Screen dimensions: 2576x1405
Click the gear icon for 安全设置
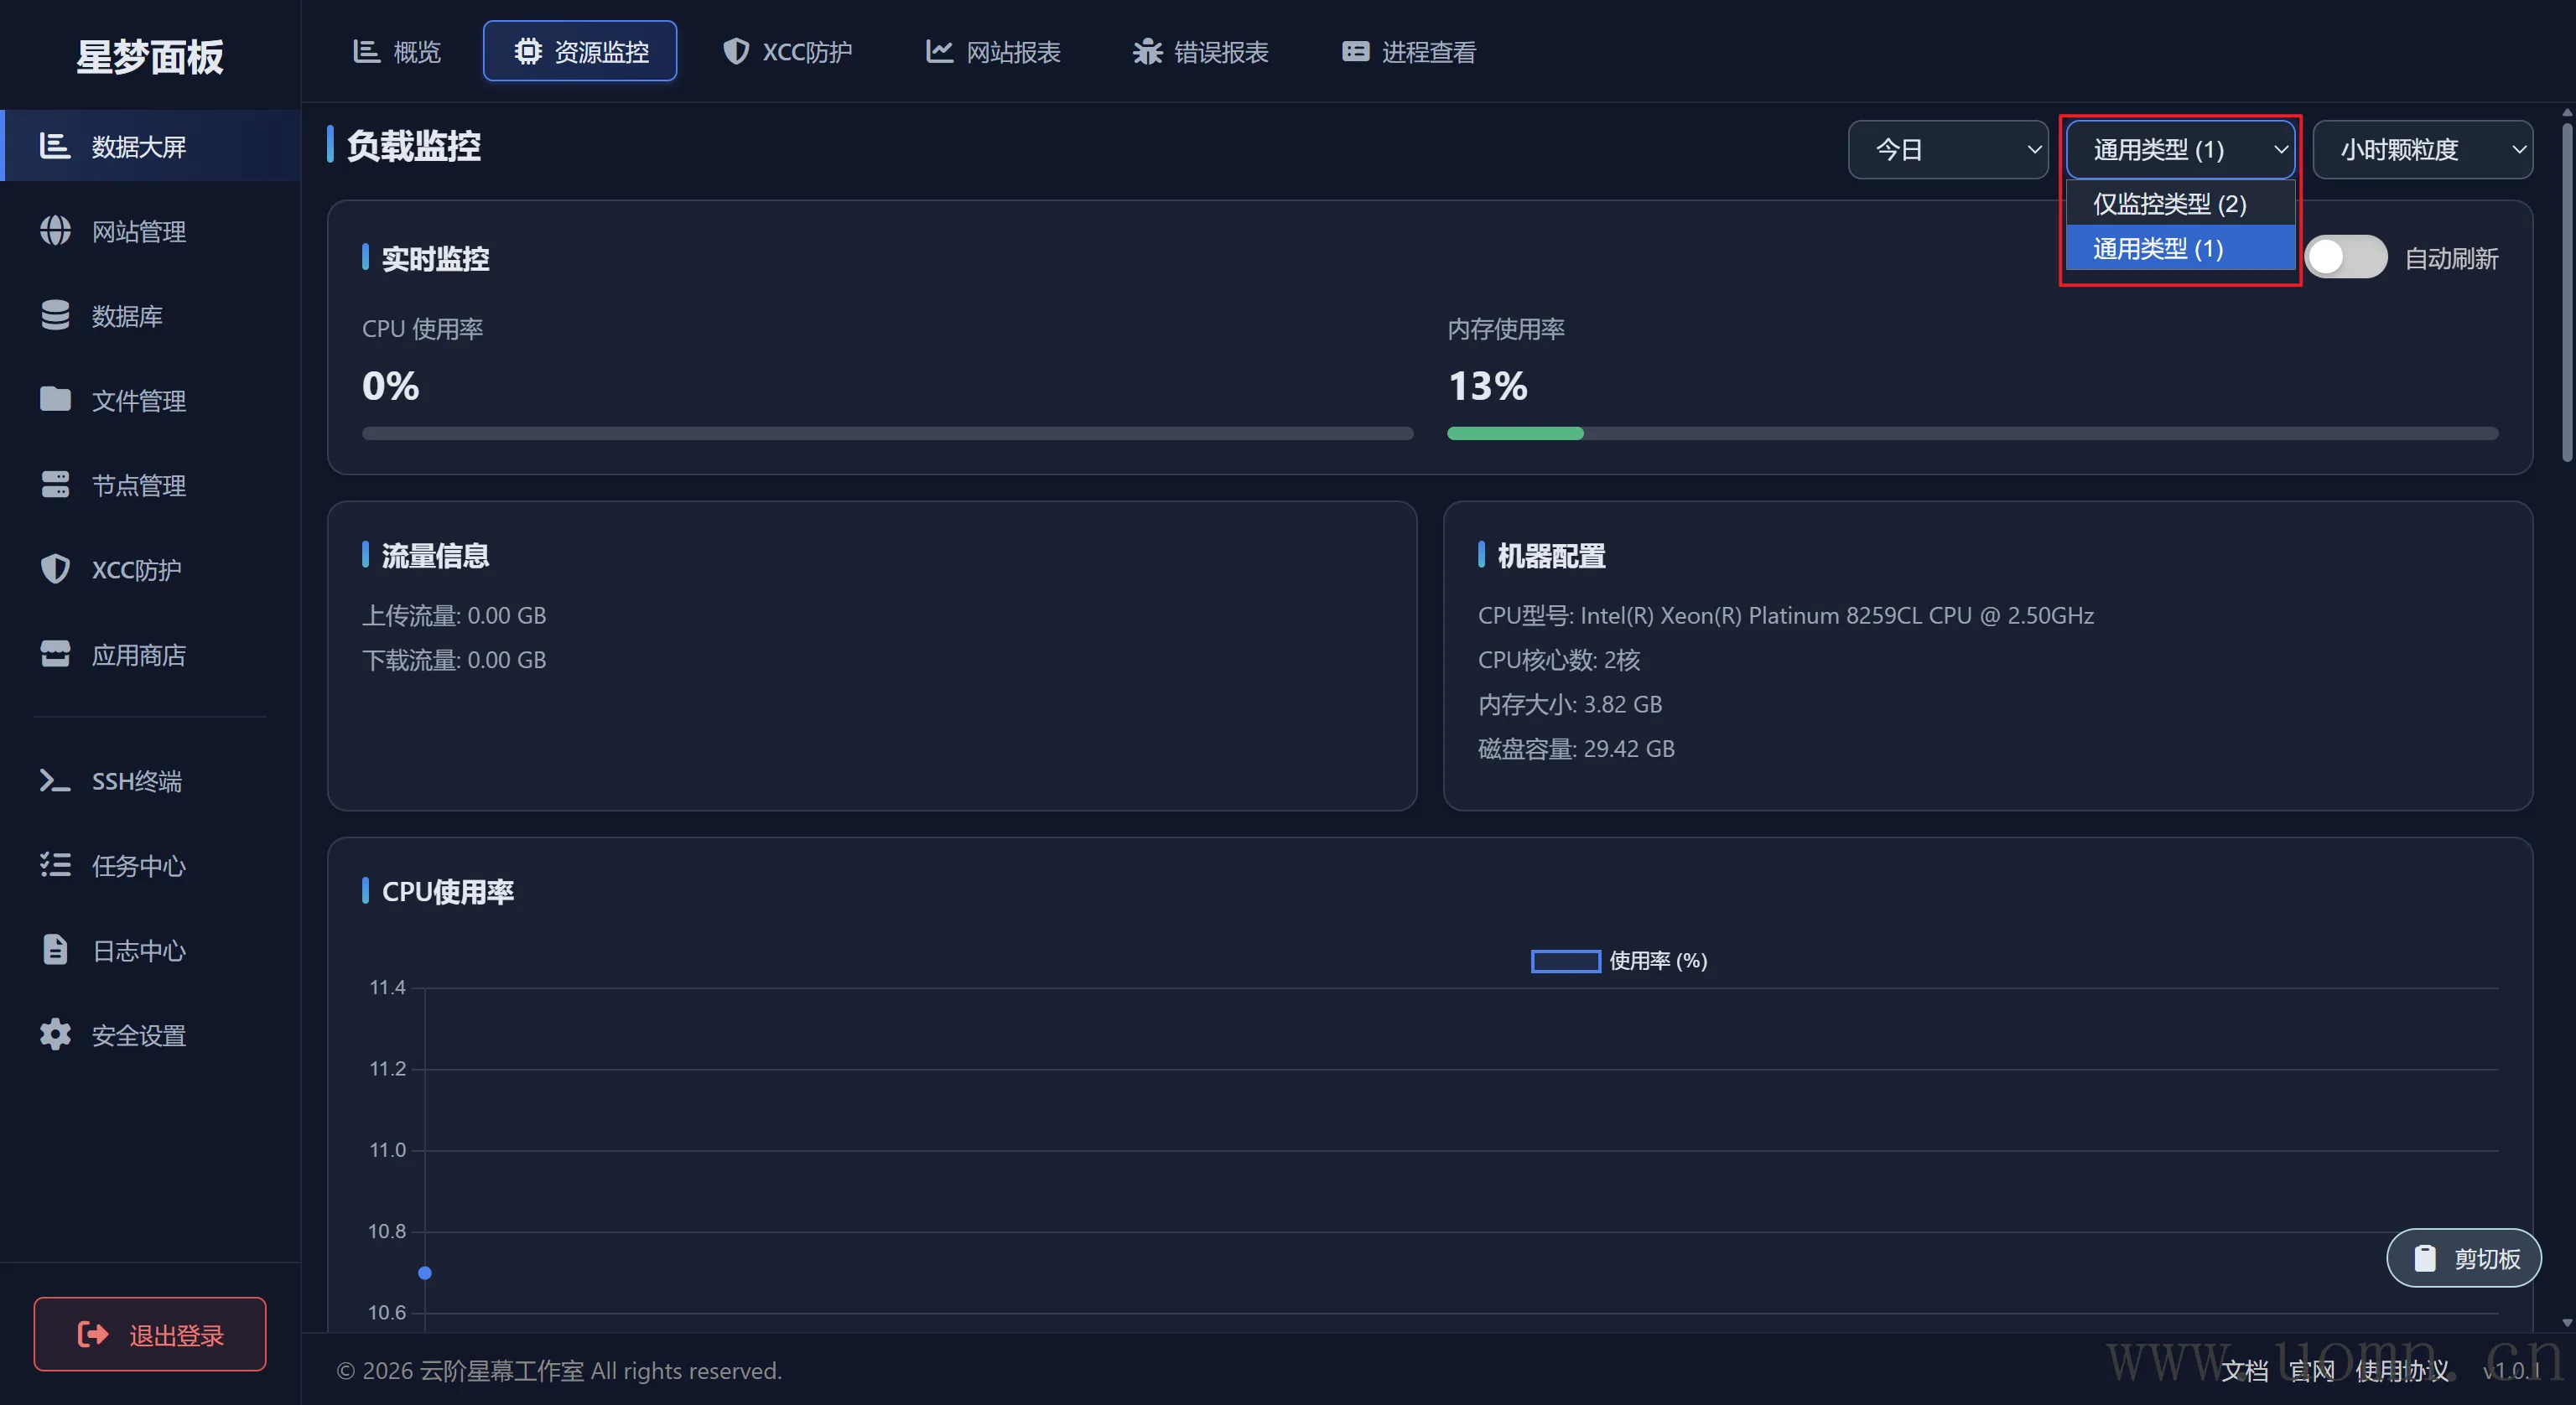[55, 1034]
